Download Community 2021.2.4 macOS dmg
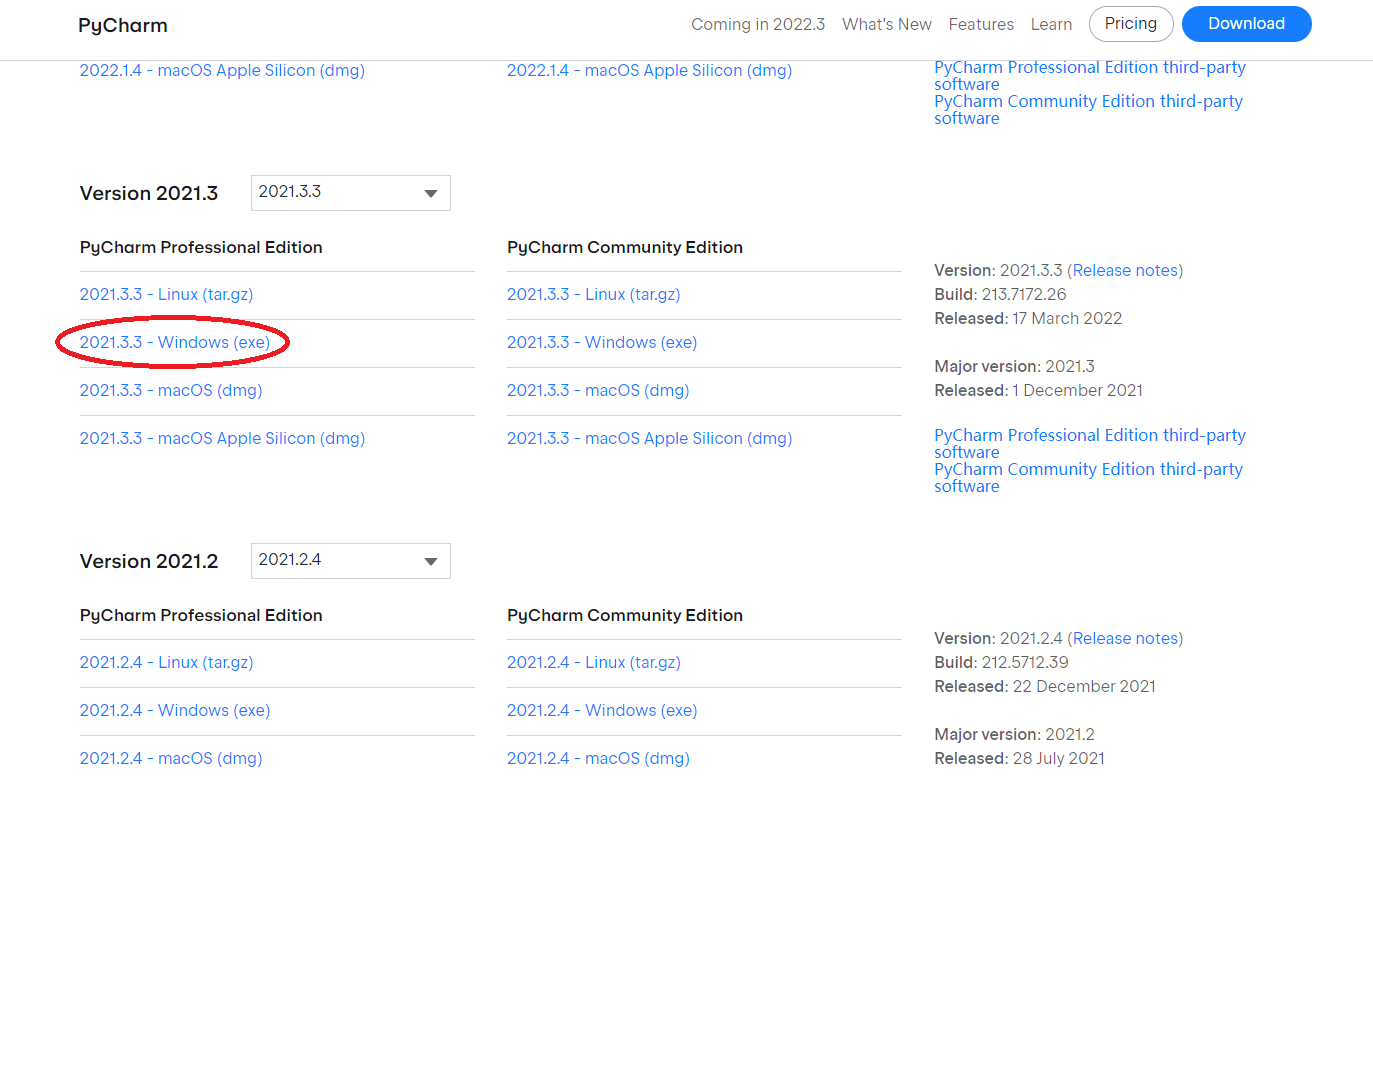The width and height of the screenshot is (1373, 1066). coord(598,758)
